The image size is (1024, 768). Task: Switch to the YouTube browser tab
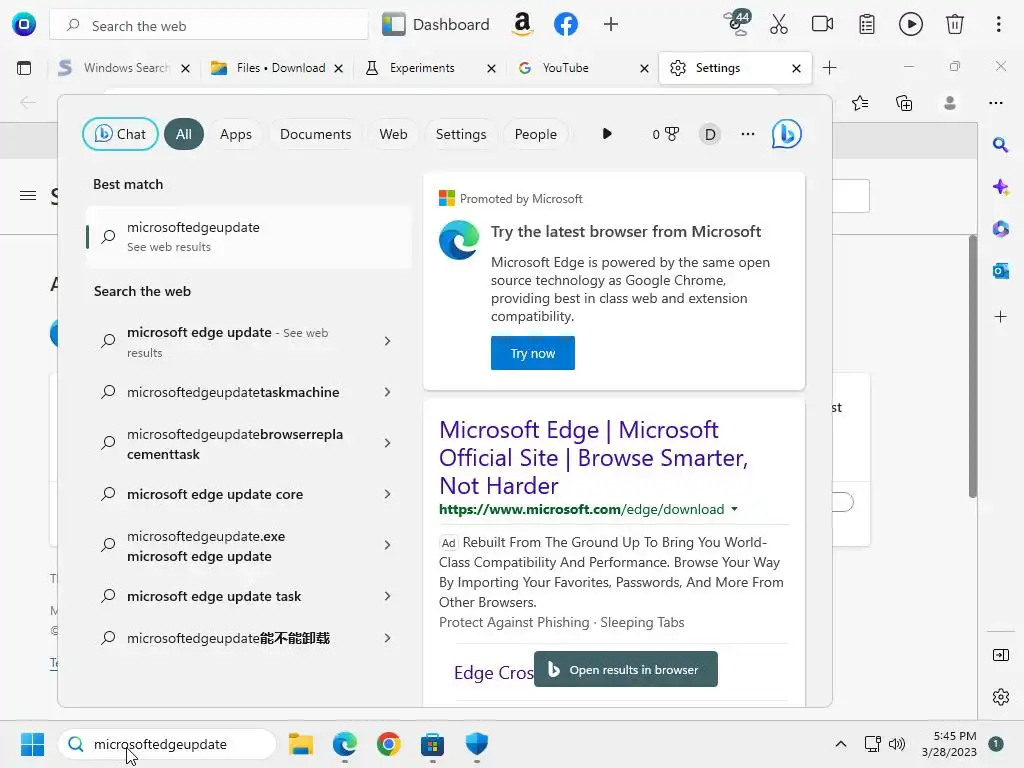(566, 68)
